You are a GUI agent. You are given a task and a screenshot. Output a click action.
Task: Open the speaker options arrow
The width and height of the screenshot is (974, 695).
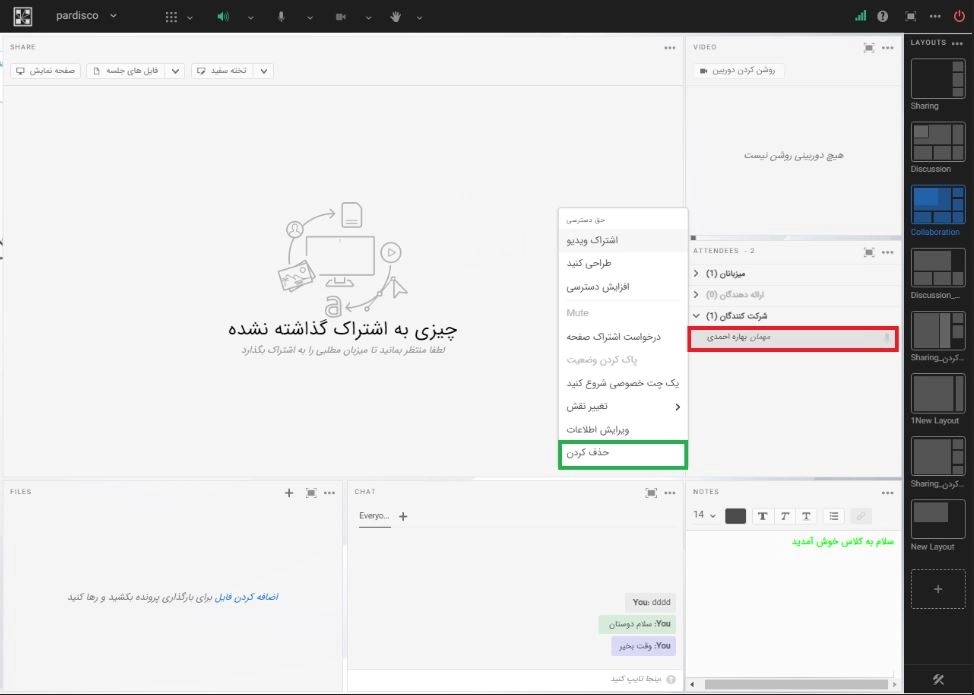point(250,17)
